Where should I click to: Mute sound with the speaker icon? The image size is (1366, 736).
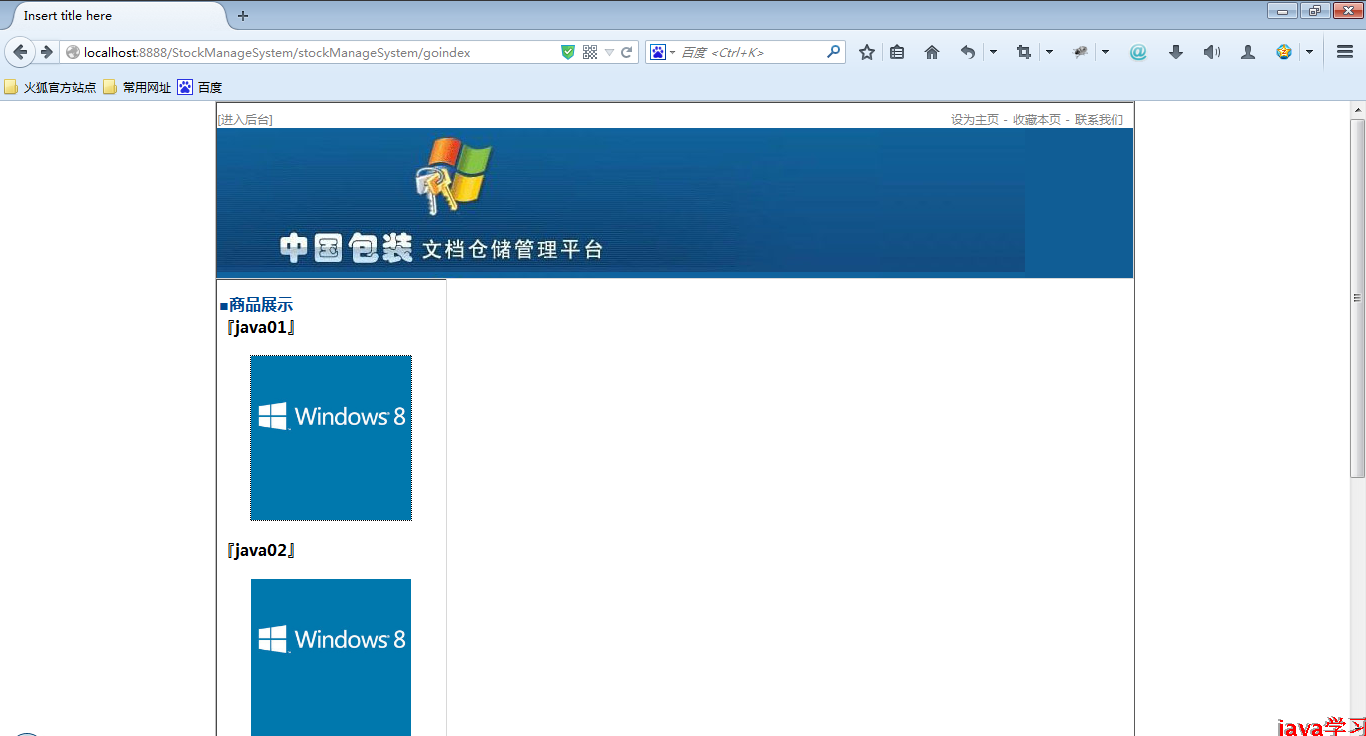[x=1212, y=52]
